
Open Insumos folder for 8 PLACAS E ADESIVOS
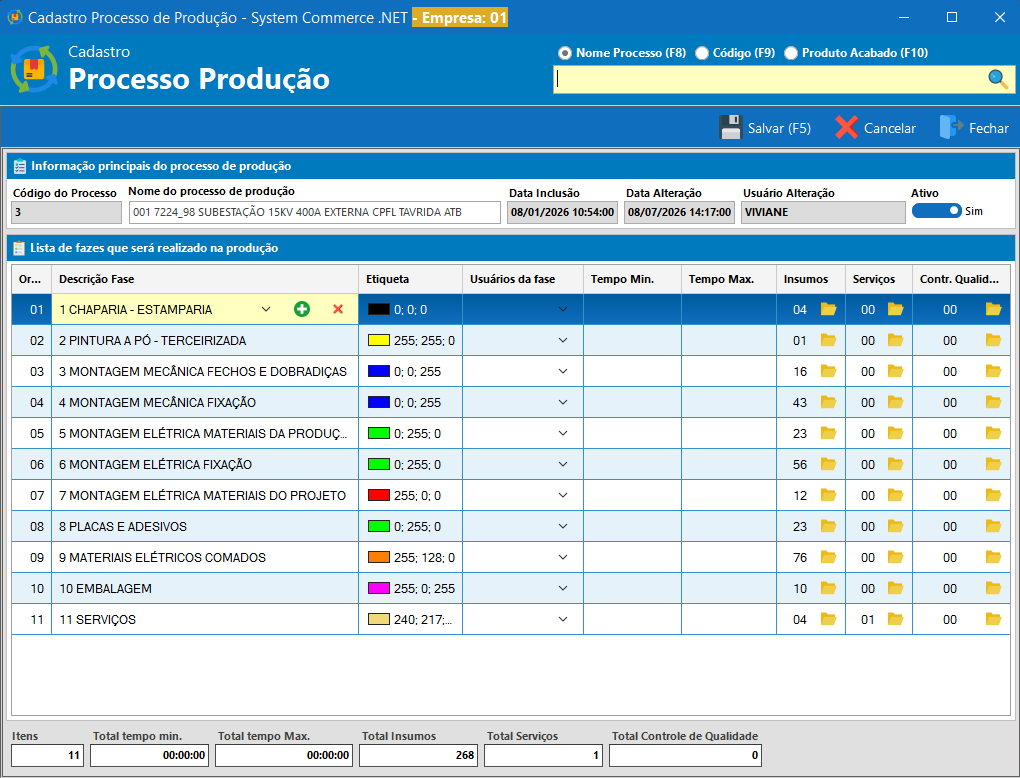tap(828, 526)
